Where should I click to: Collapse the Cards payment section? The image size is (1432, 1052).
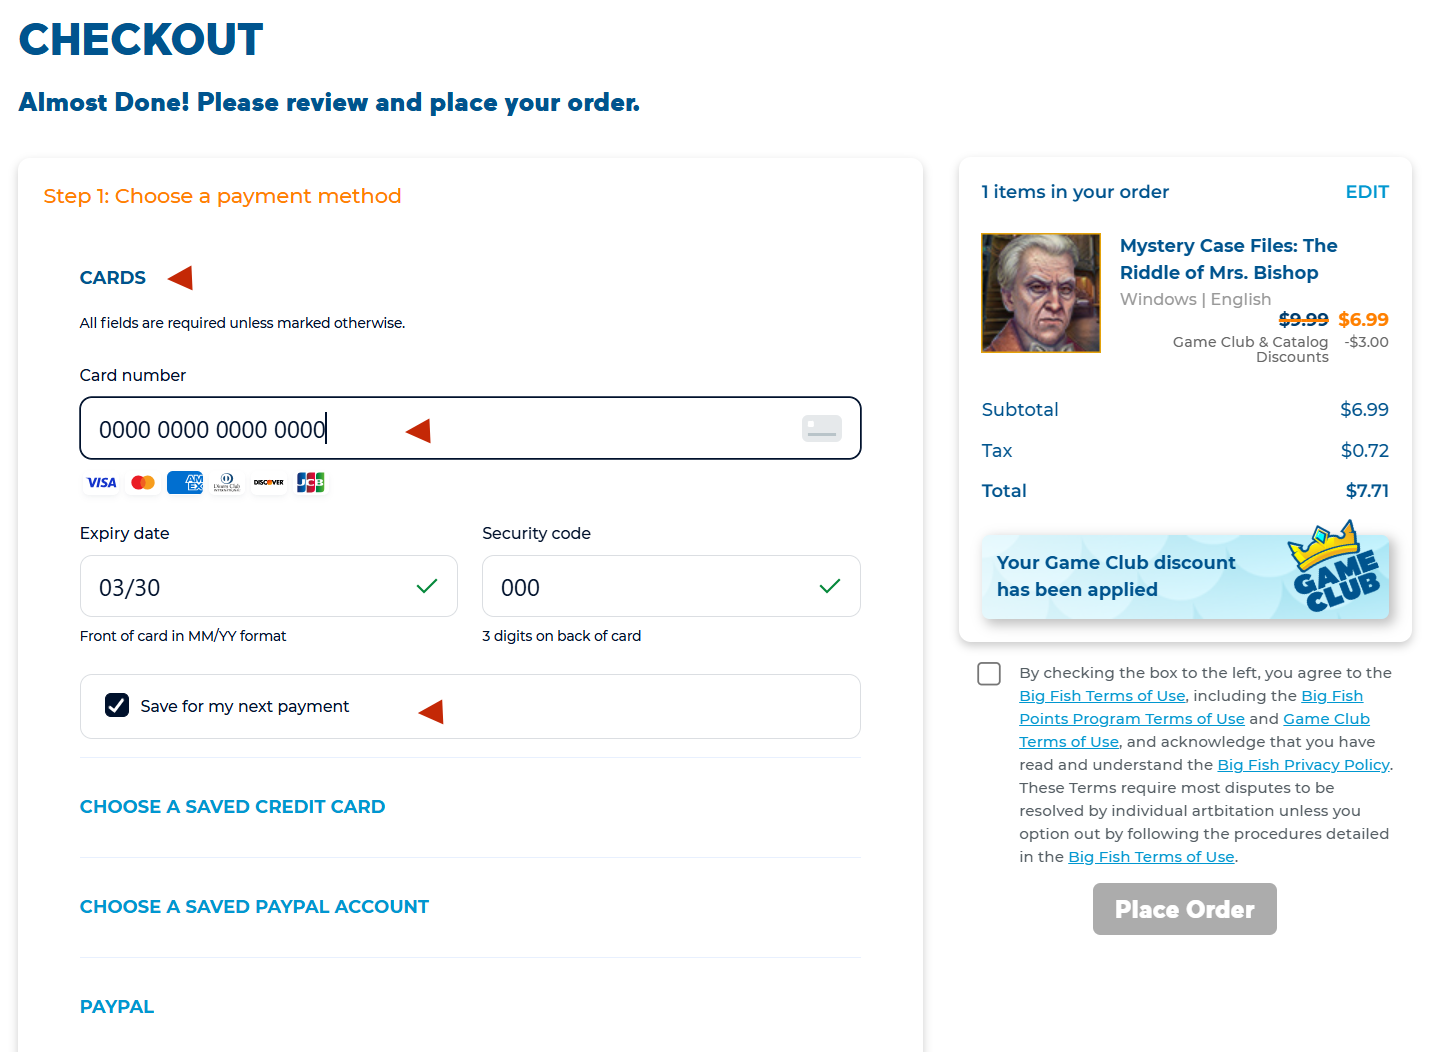[x=113, y=278]
